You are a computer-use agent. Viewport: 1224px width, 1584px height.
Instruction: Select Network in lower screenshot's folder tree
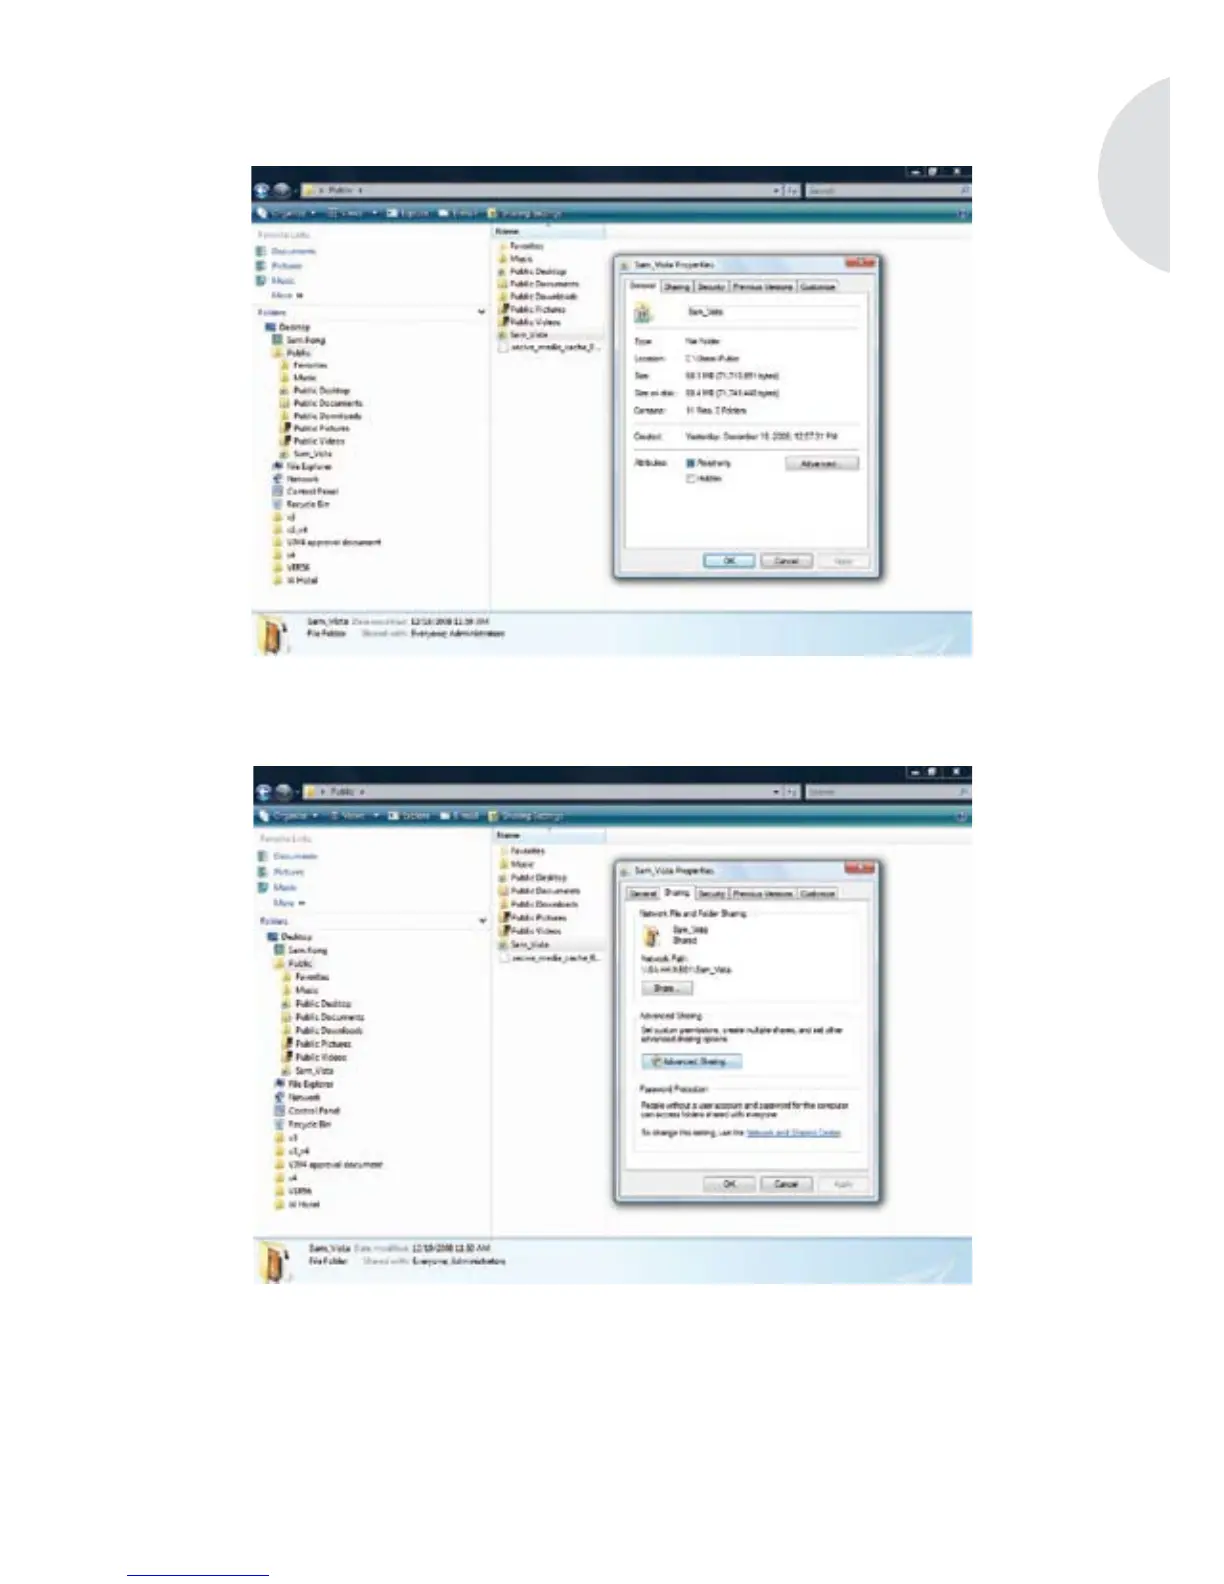(x=304, y=1097)
